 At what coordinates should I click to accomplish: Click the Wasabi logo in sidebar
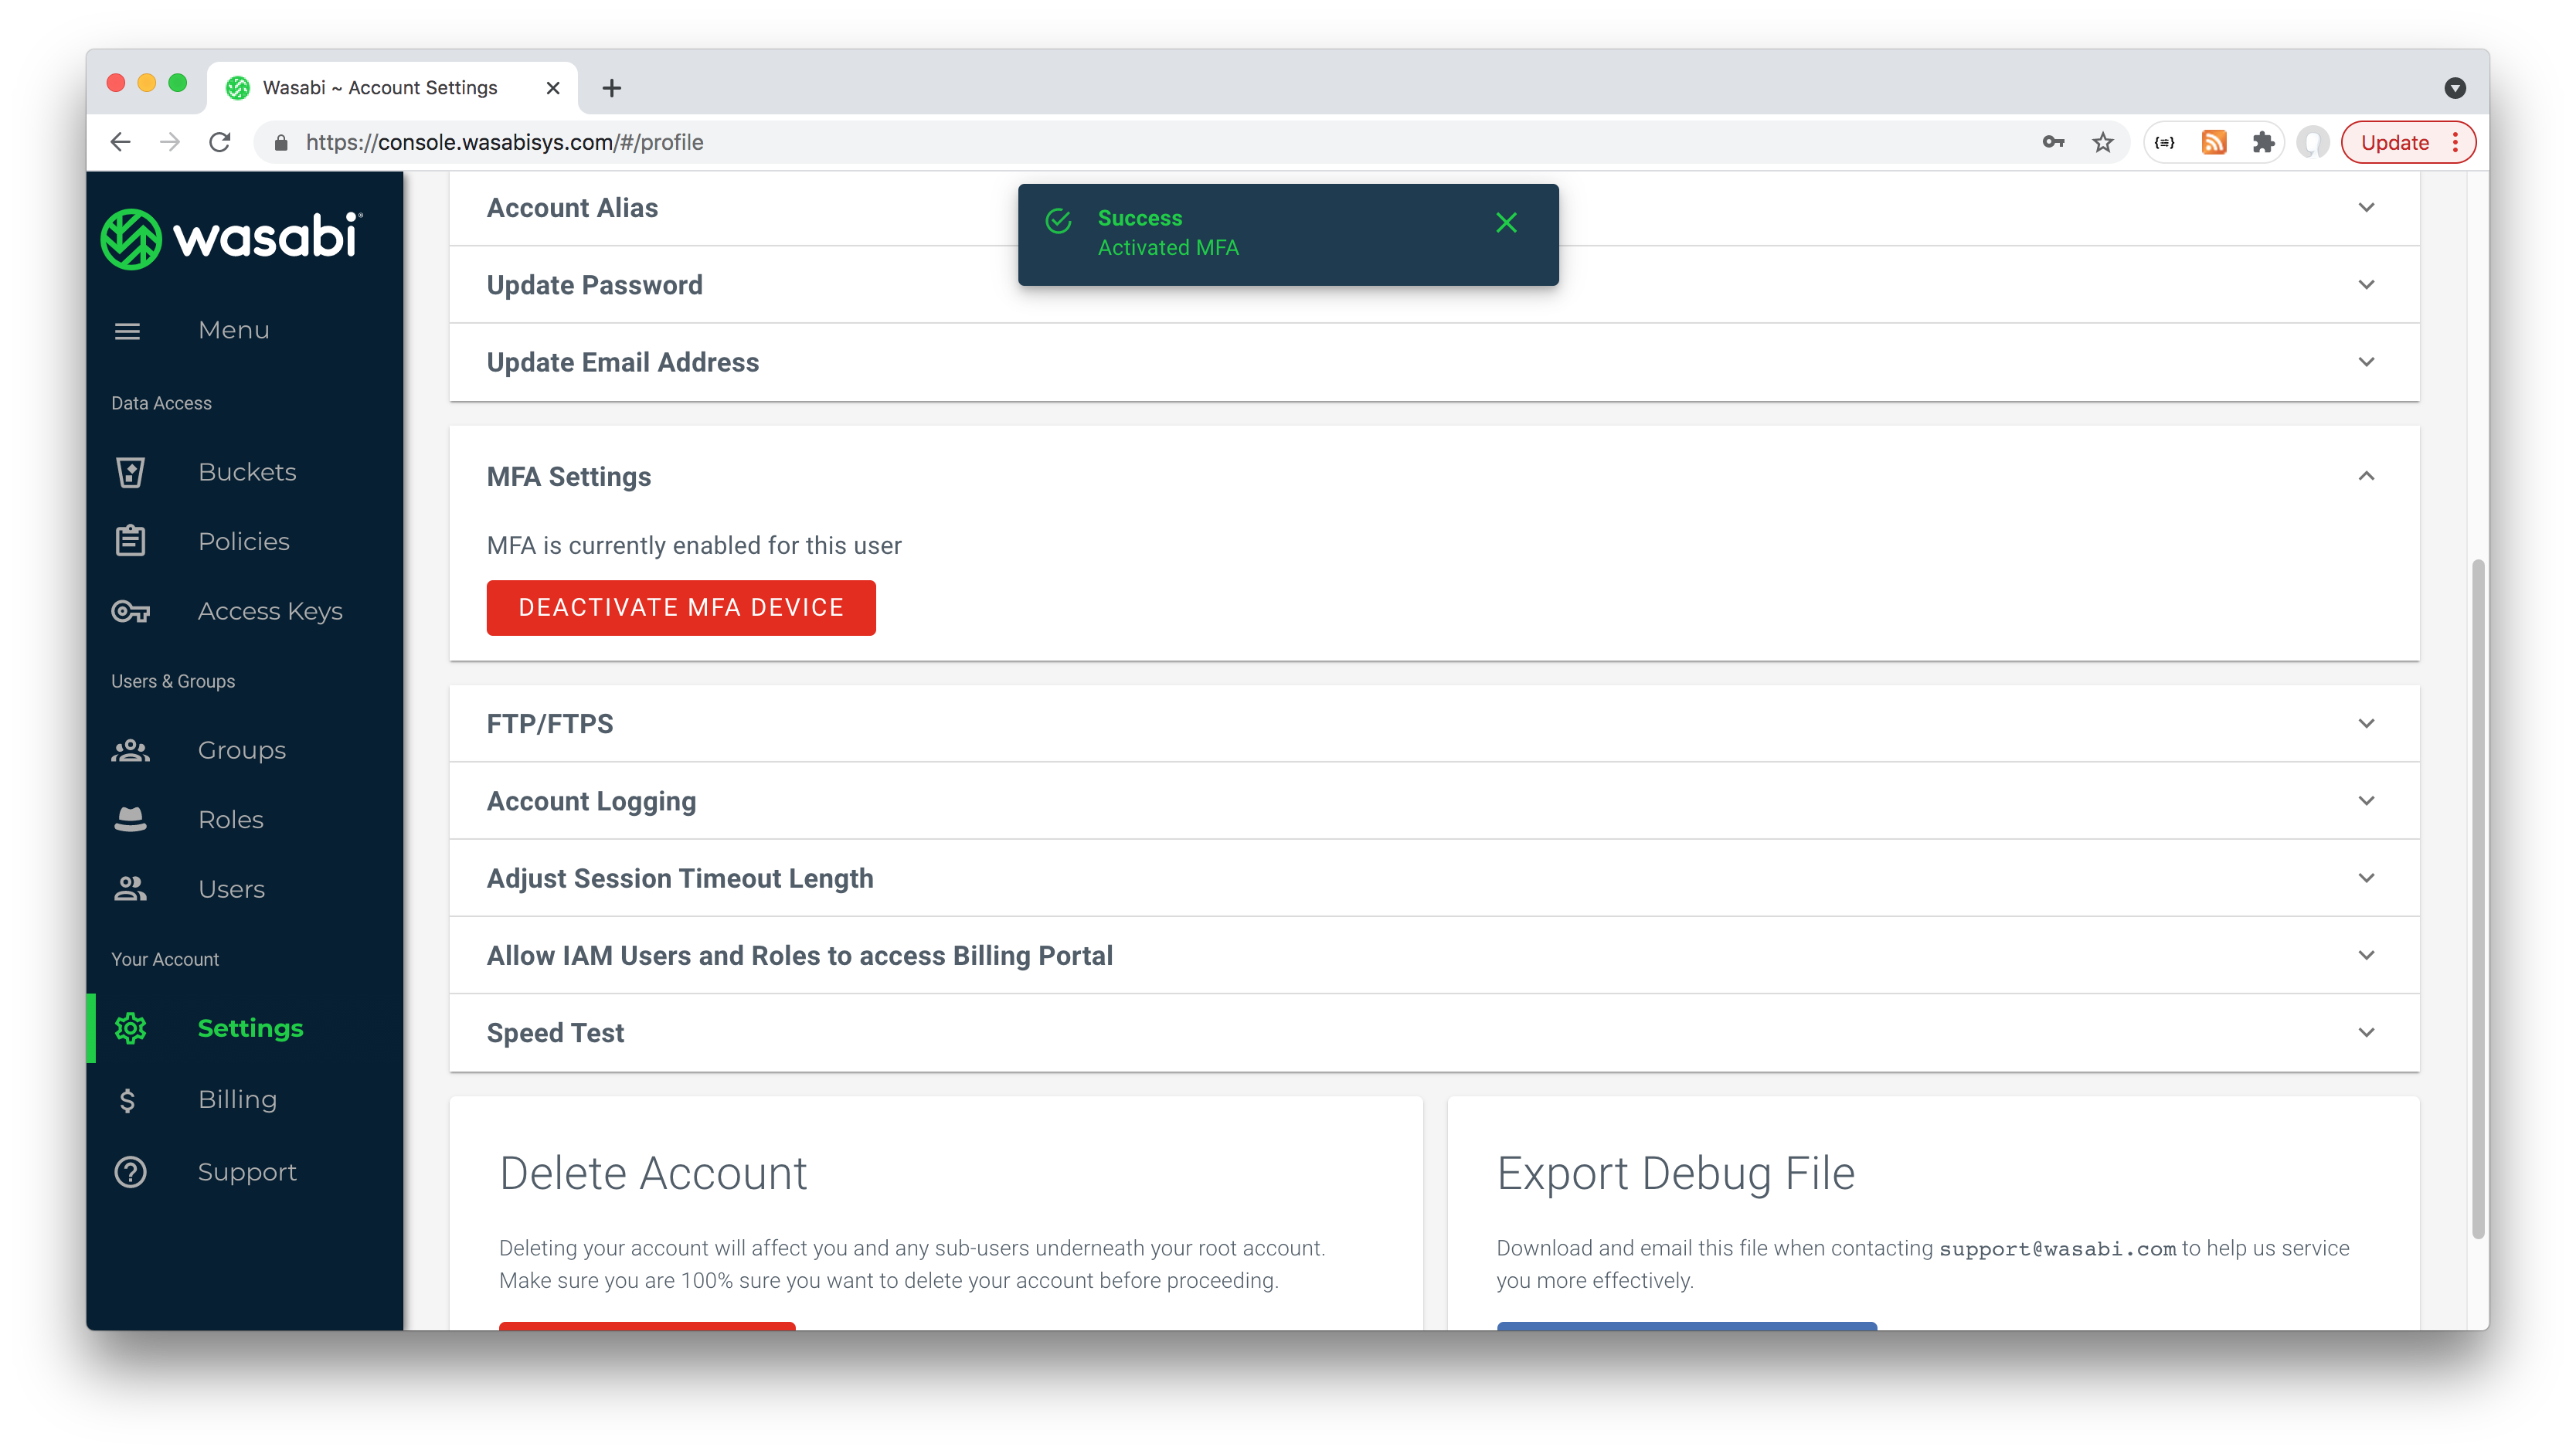[x=231, y=239]
